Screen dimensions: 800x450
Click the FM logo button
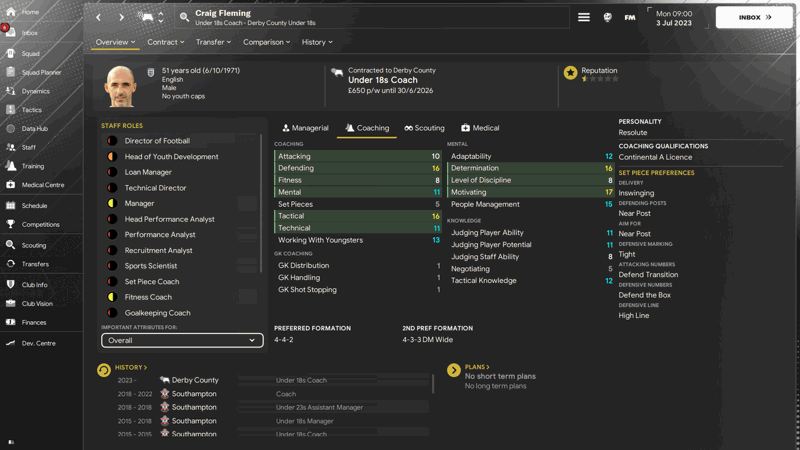(x=630, y=17)
